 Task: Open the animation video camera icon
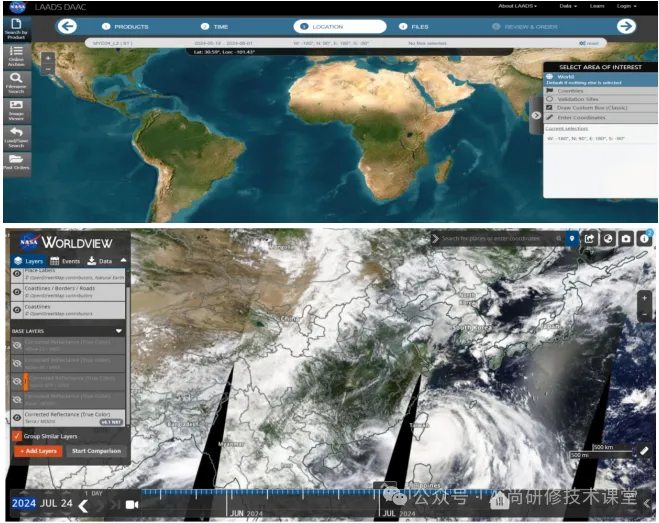pyautogui.click(x=132, y=504)
